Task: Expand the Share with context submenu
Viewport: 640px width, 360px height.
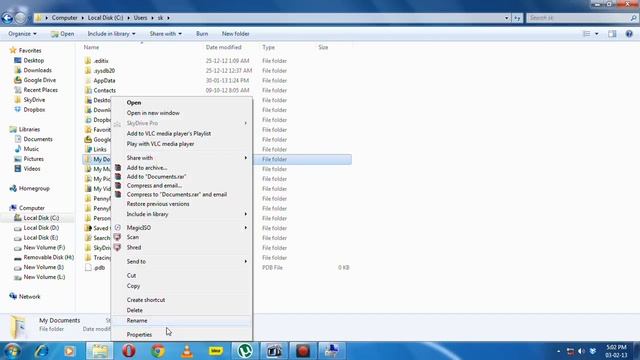Action: point(182,158)
